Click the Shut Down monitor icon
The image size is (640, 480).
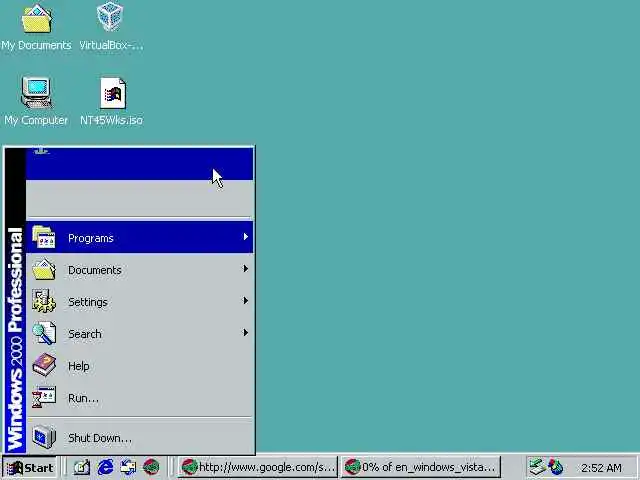(44, 436)
